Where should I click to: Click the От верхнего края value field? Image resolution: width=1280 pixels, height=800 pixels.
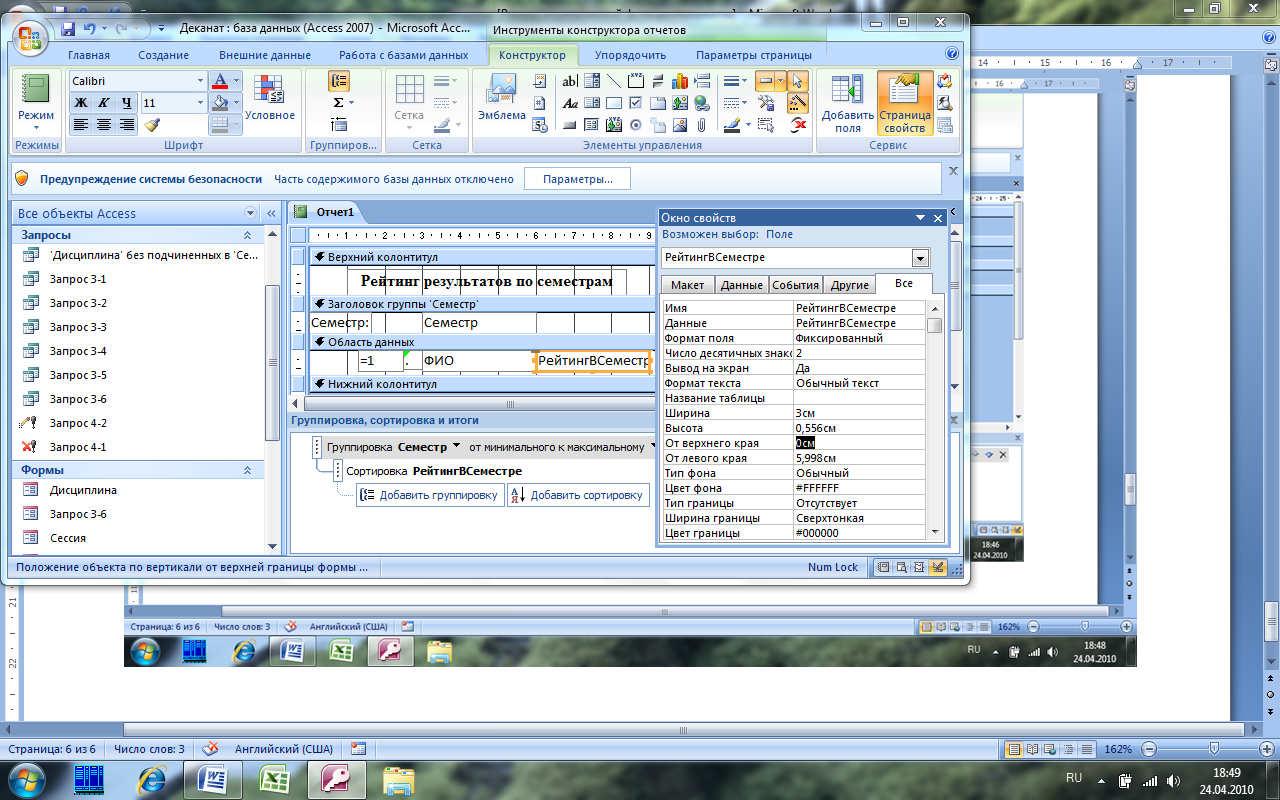point(860,443)
